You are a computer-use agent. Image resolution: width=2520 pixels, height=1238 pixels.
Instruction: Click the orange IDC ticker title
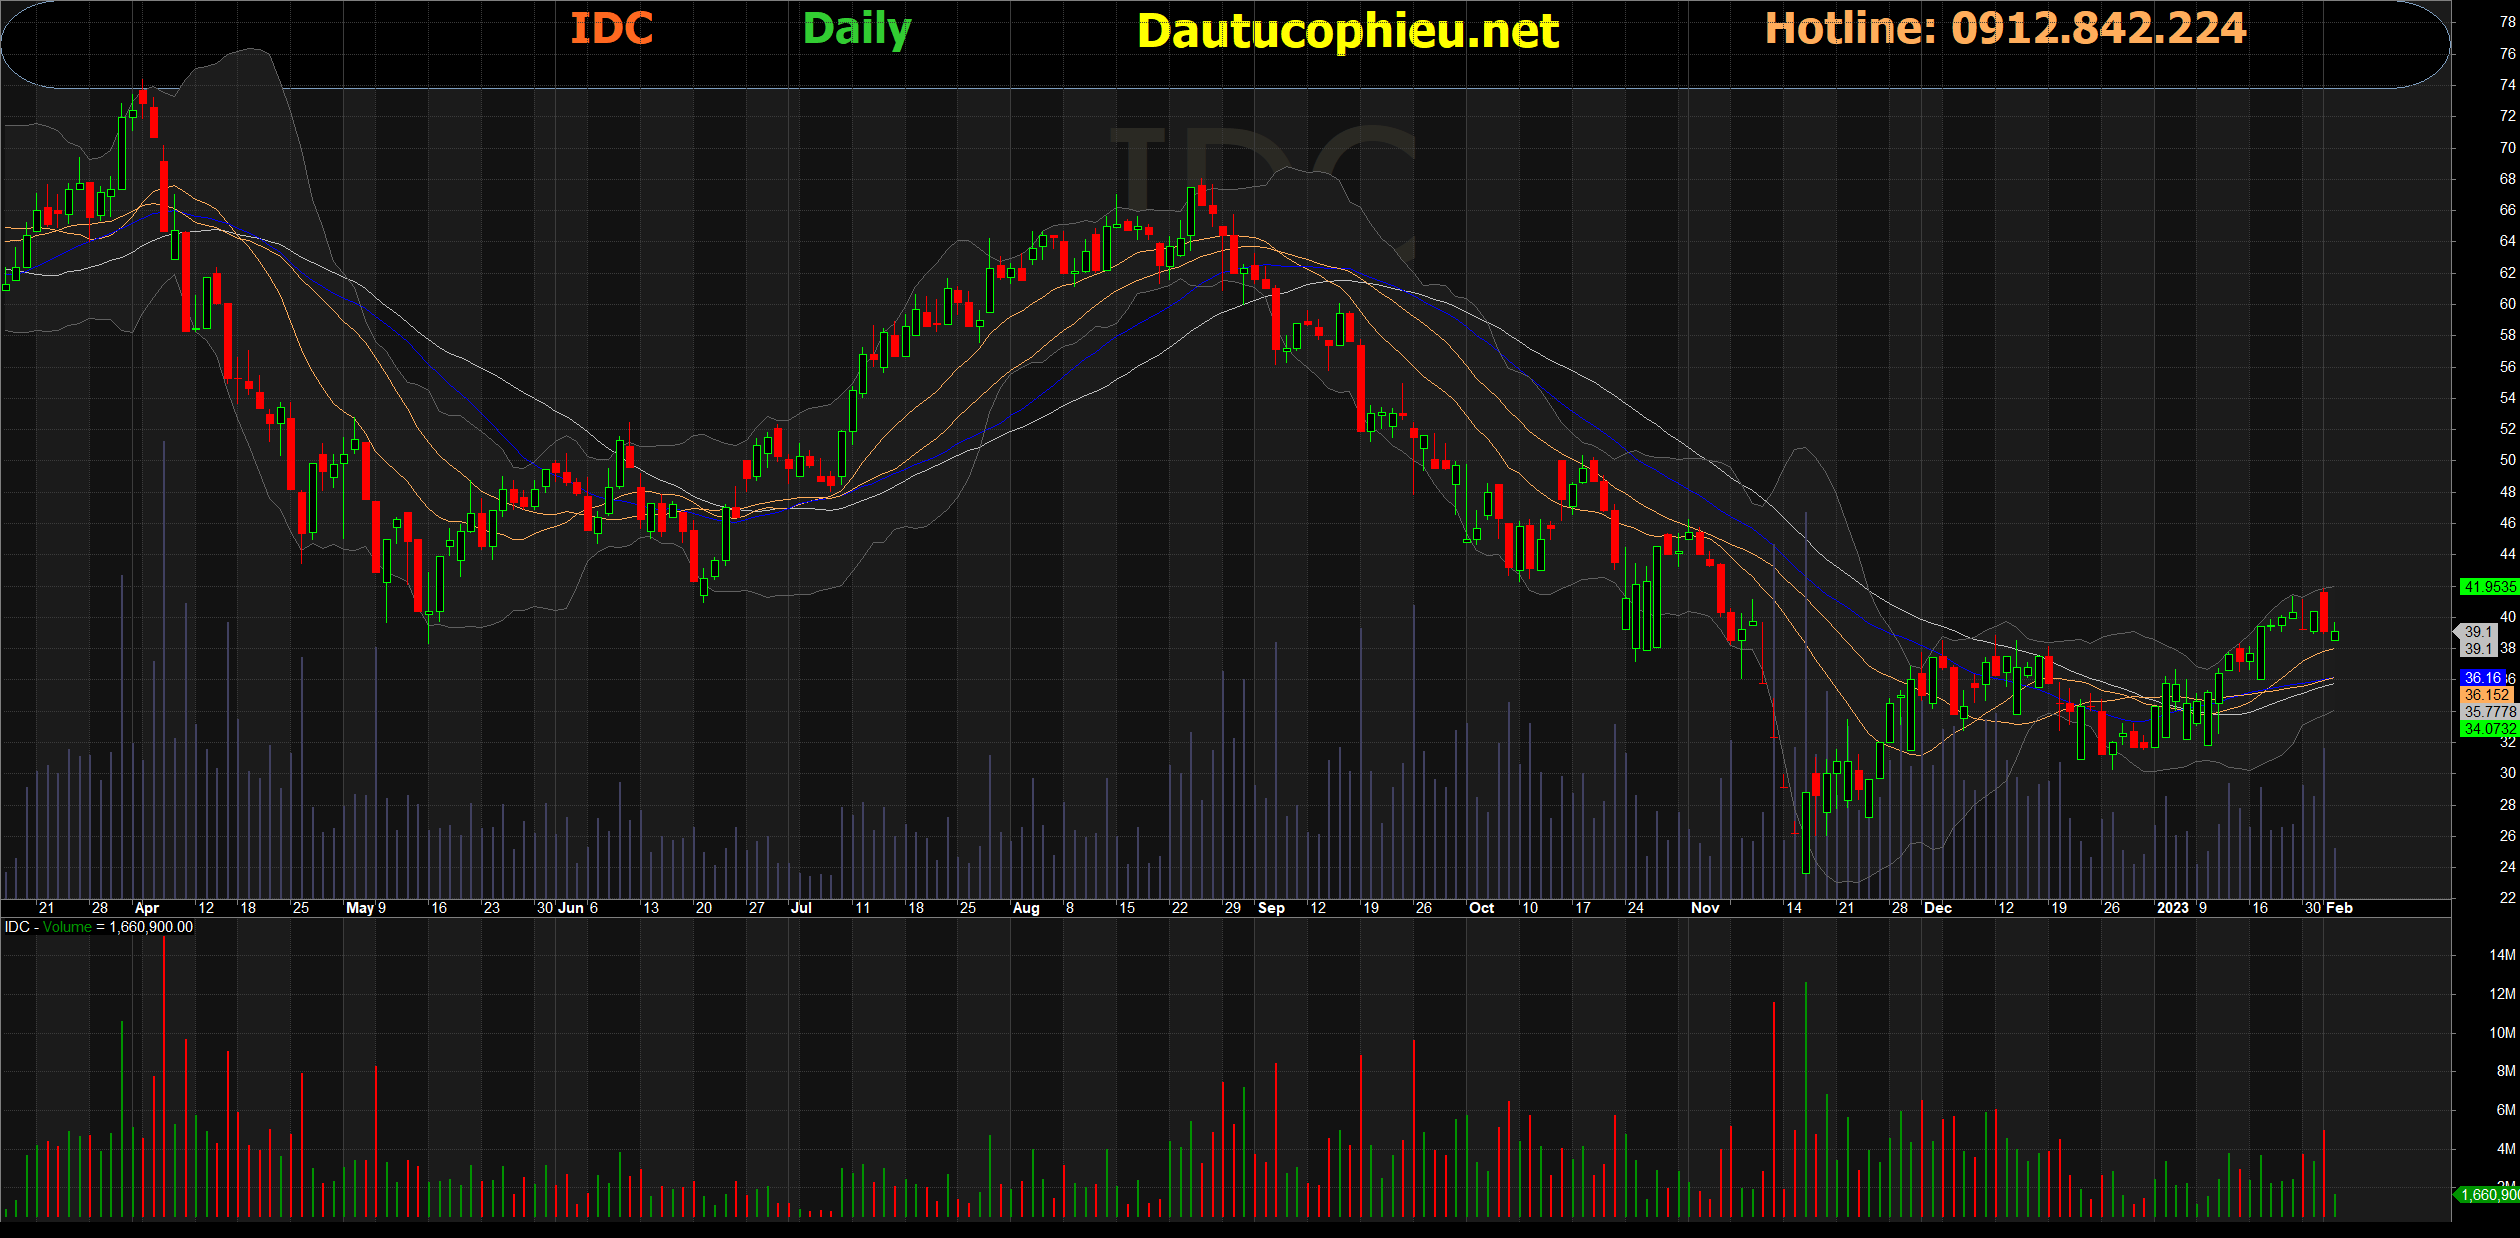[611, 29]
